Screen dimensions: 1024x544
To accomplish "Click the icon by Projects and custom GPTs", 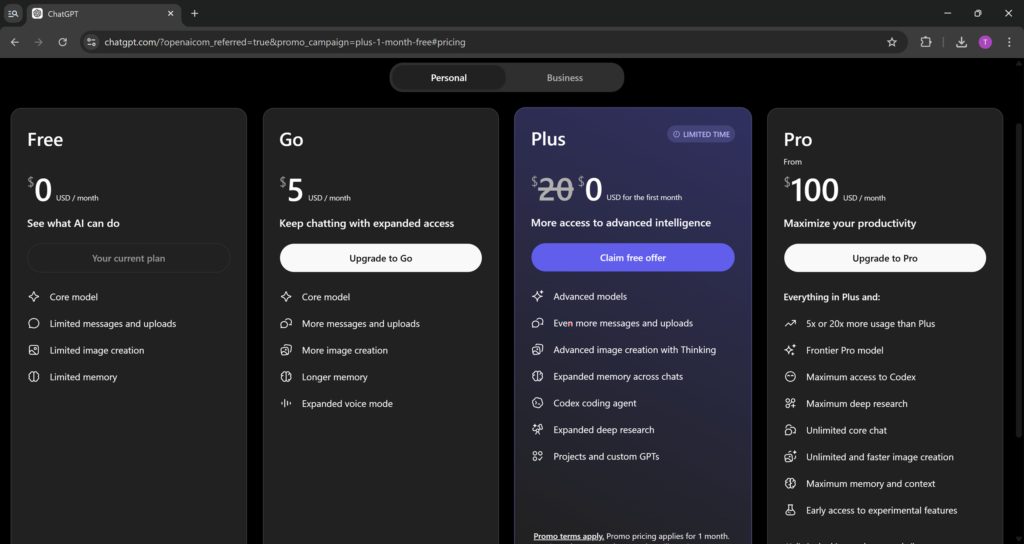I will 537,456.
